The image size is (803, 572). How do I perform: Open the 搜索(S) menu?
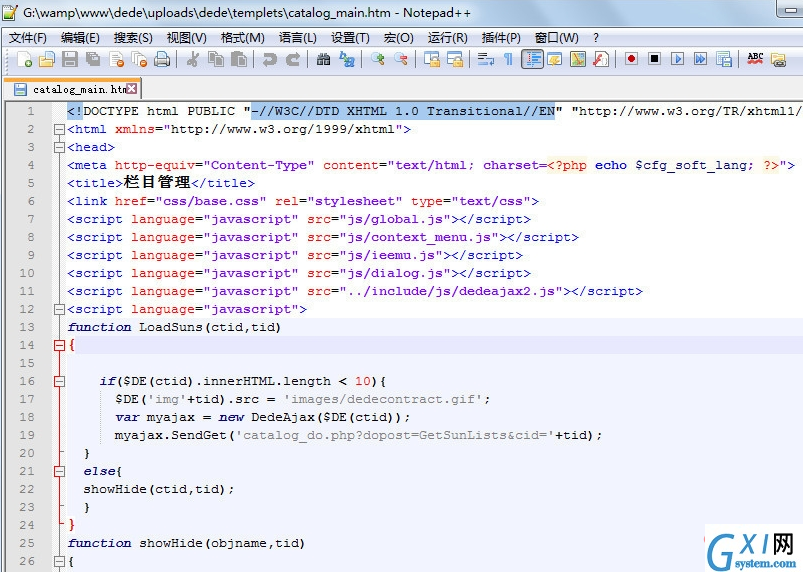tap(133, 38)
